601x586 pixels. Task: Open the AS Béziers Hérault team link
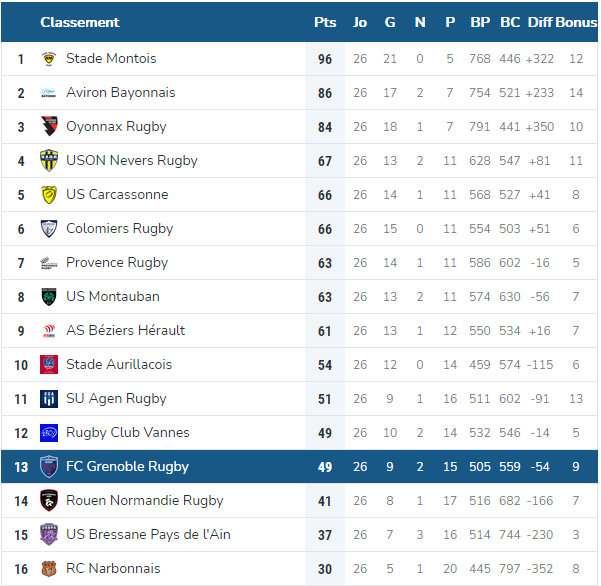[125, 330]
